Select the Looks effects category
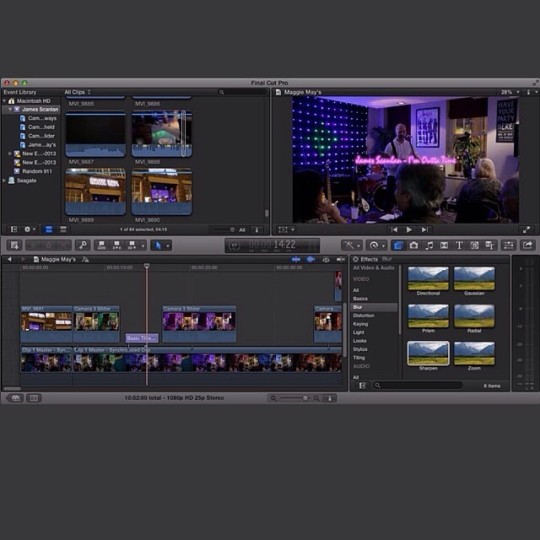The width and height of the screenshot is (540, 540). coord(359,341)
